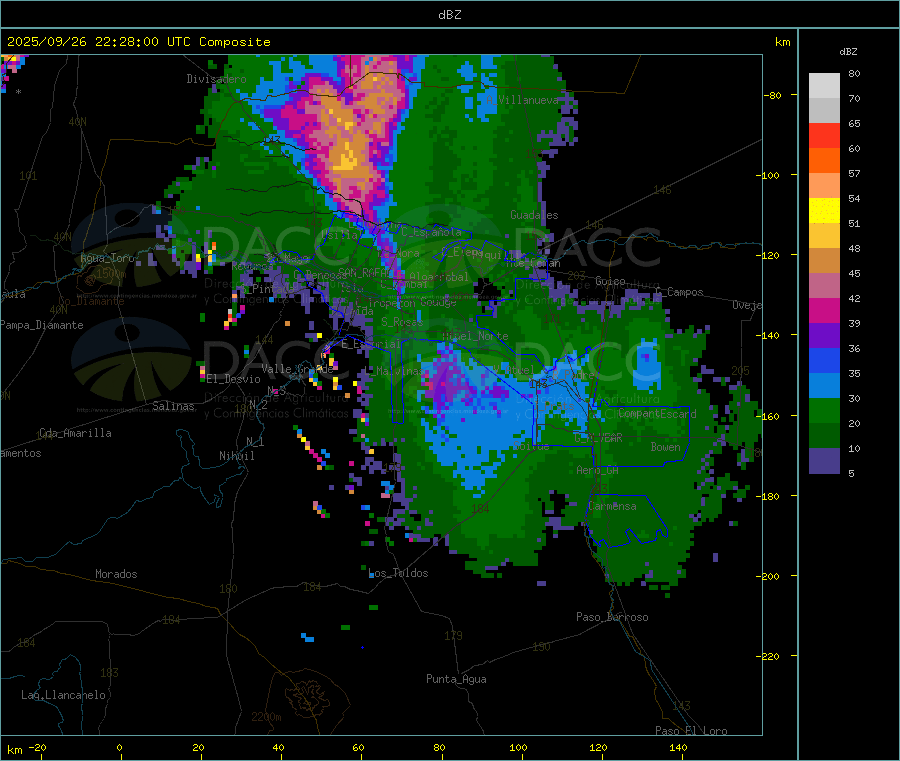Screen dimensions: 900x761
Task: Click the 'Lag.Llancanelo' label
Action: [63, 695]
